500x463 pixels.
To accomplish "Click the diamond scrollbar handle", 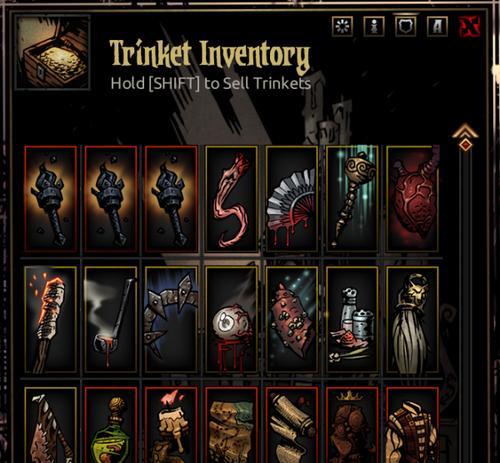I will pos(466,145).
